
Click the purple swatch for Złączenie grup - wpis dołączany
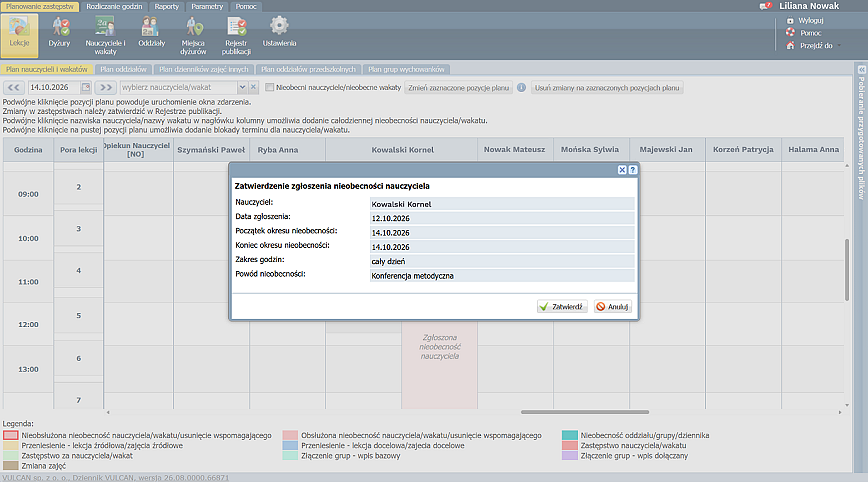tap(570, 456)
